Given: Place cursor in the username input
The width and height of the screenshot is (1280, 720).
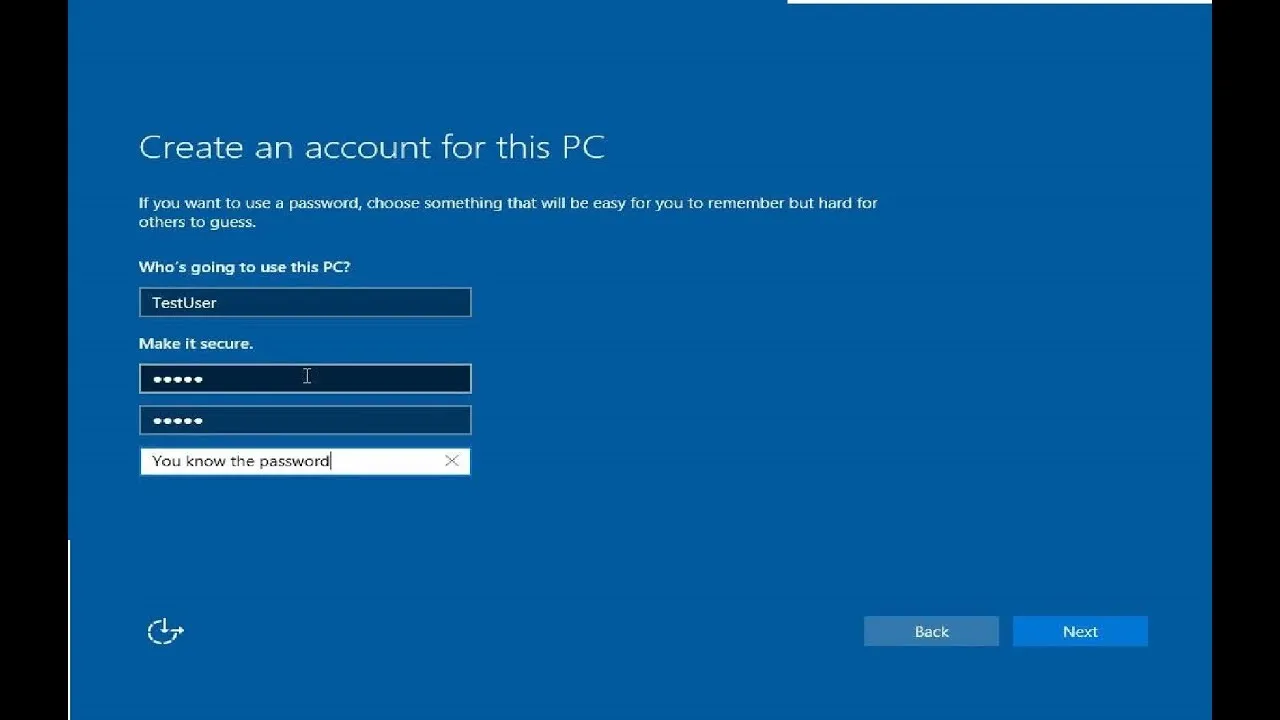Looking at the screenshot, I should (x=305, y=302).
